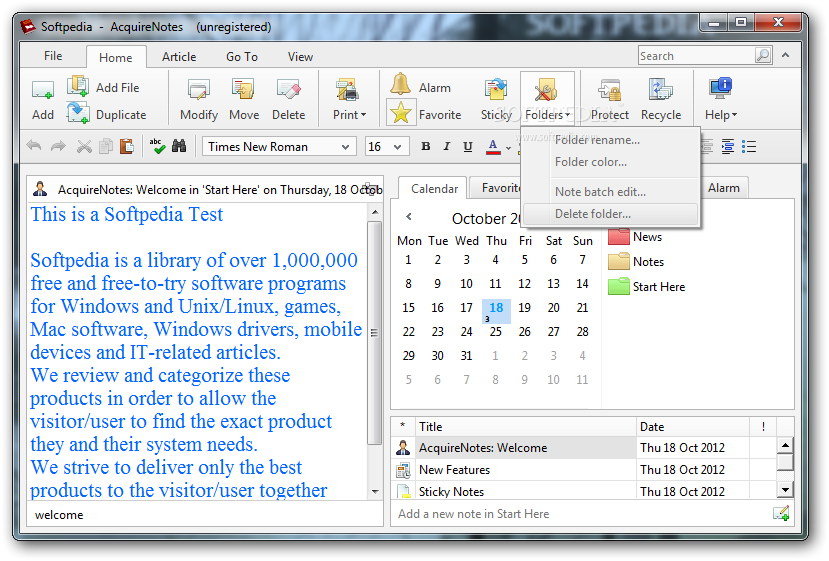Image resolution: width=829 pixels, height=561 pixels.
Task: Click the Cut scissors icon
Action: click(84, 146)
